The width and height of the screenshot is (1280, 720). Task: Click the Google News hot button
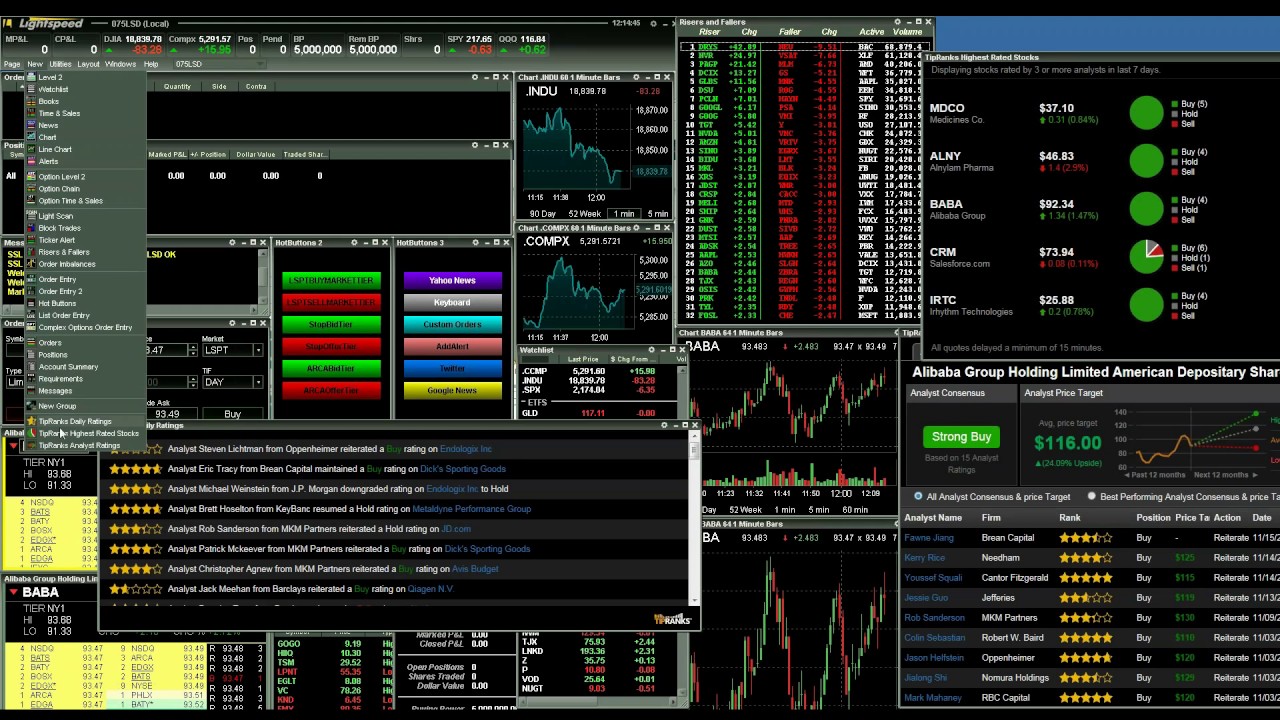452,391
